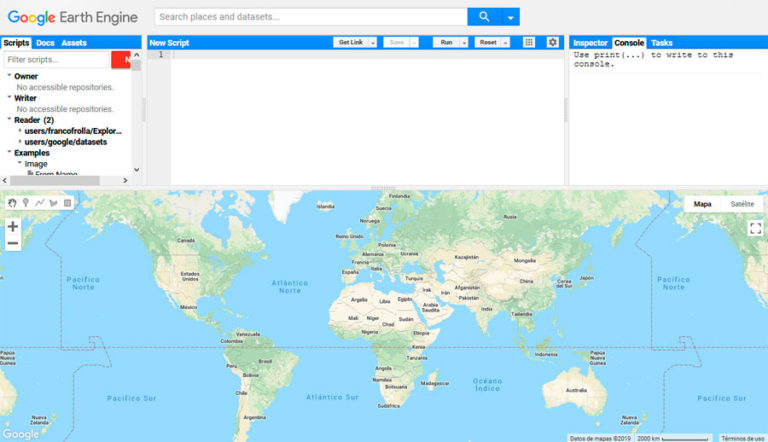Select the draw line tool
The height and width of the screenshot is (442, 768).
(40, 203)
